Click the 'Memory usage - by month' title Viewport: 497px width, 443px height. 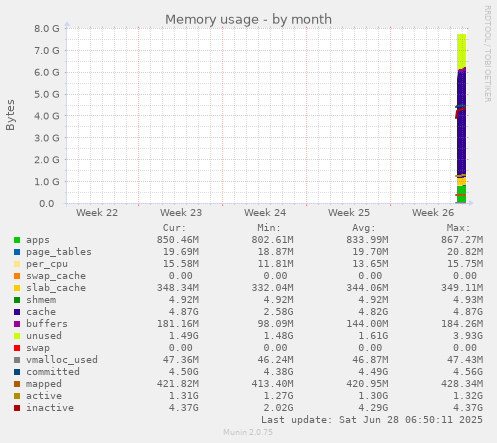pos(248,19)
